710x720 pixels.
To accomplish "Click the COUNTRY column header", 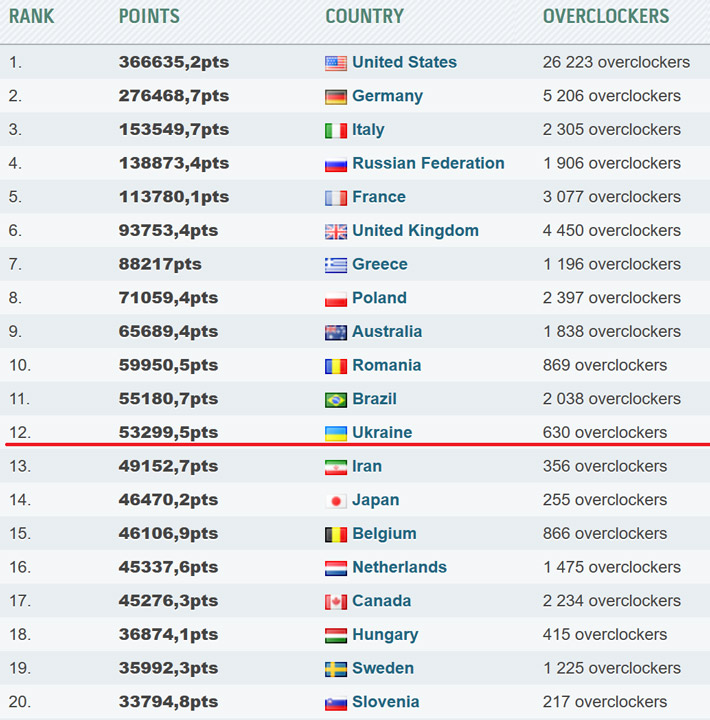I will click(x=364, y=16).
